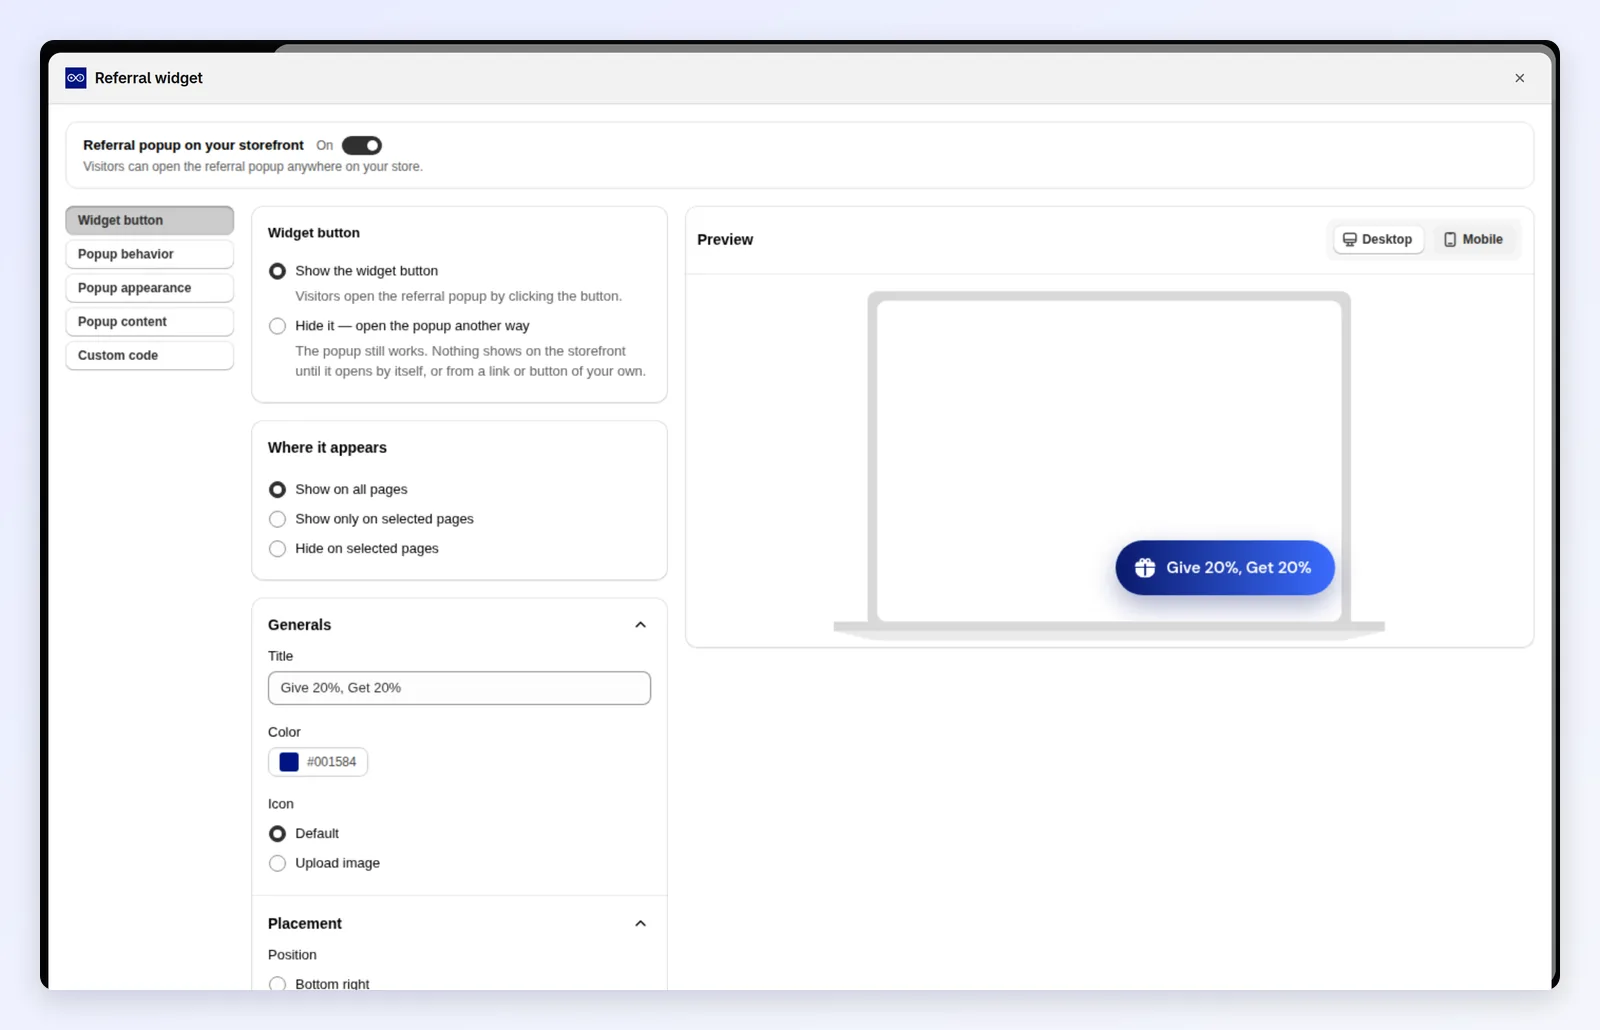Viewport: 1600px width, 1030px height.
Task: Click the Give 20%, Get 20% preview button
Action: click(x=1225, y=568)
